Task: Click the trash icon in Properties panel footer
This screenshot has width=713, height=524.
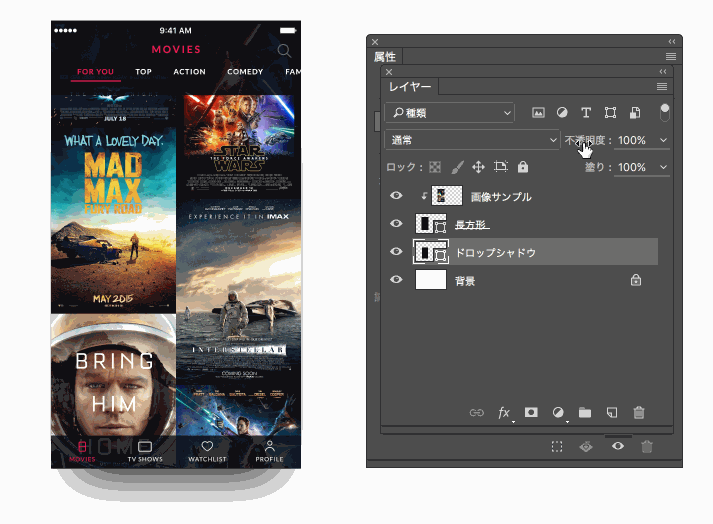Action: pyautogui.click(x=647, y=447)
